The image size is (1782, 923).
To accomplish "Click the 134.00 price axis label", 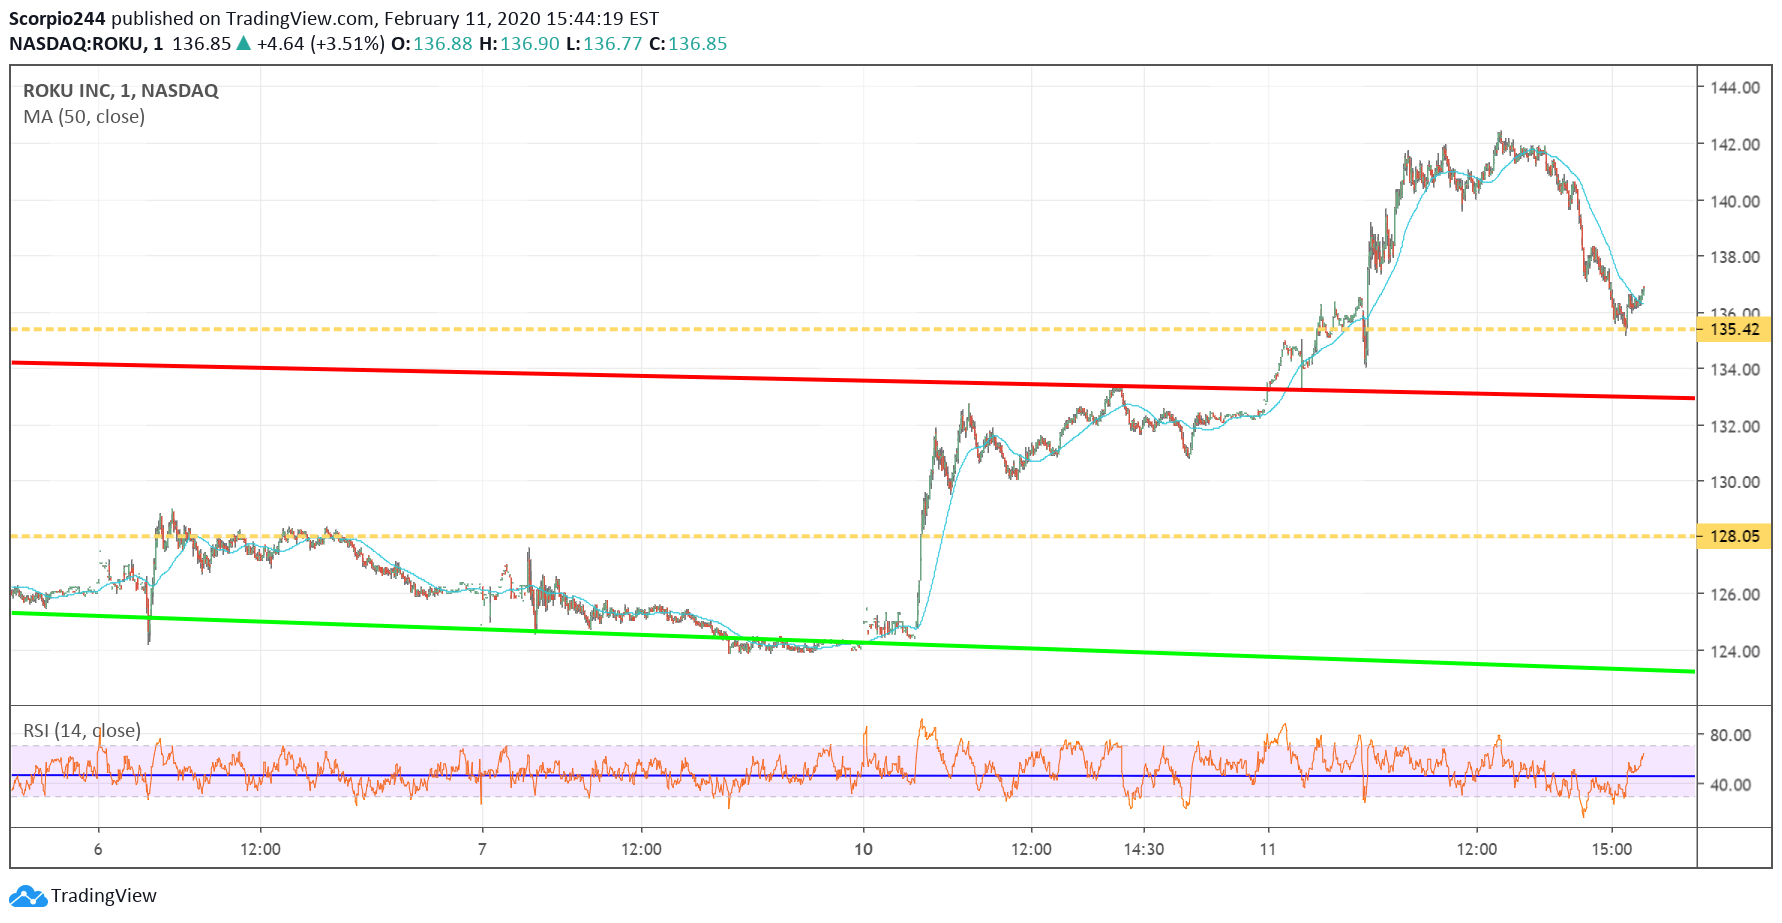I will pyautogui.click(x=1735, y=370).
